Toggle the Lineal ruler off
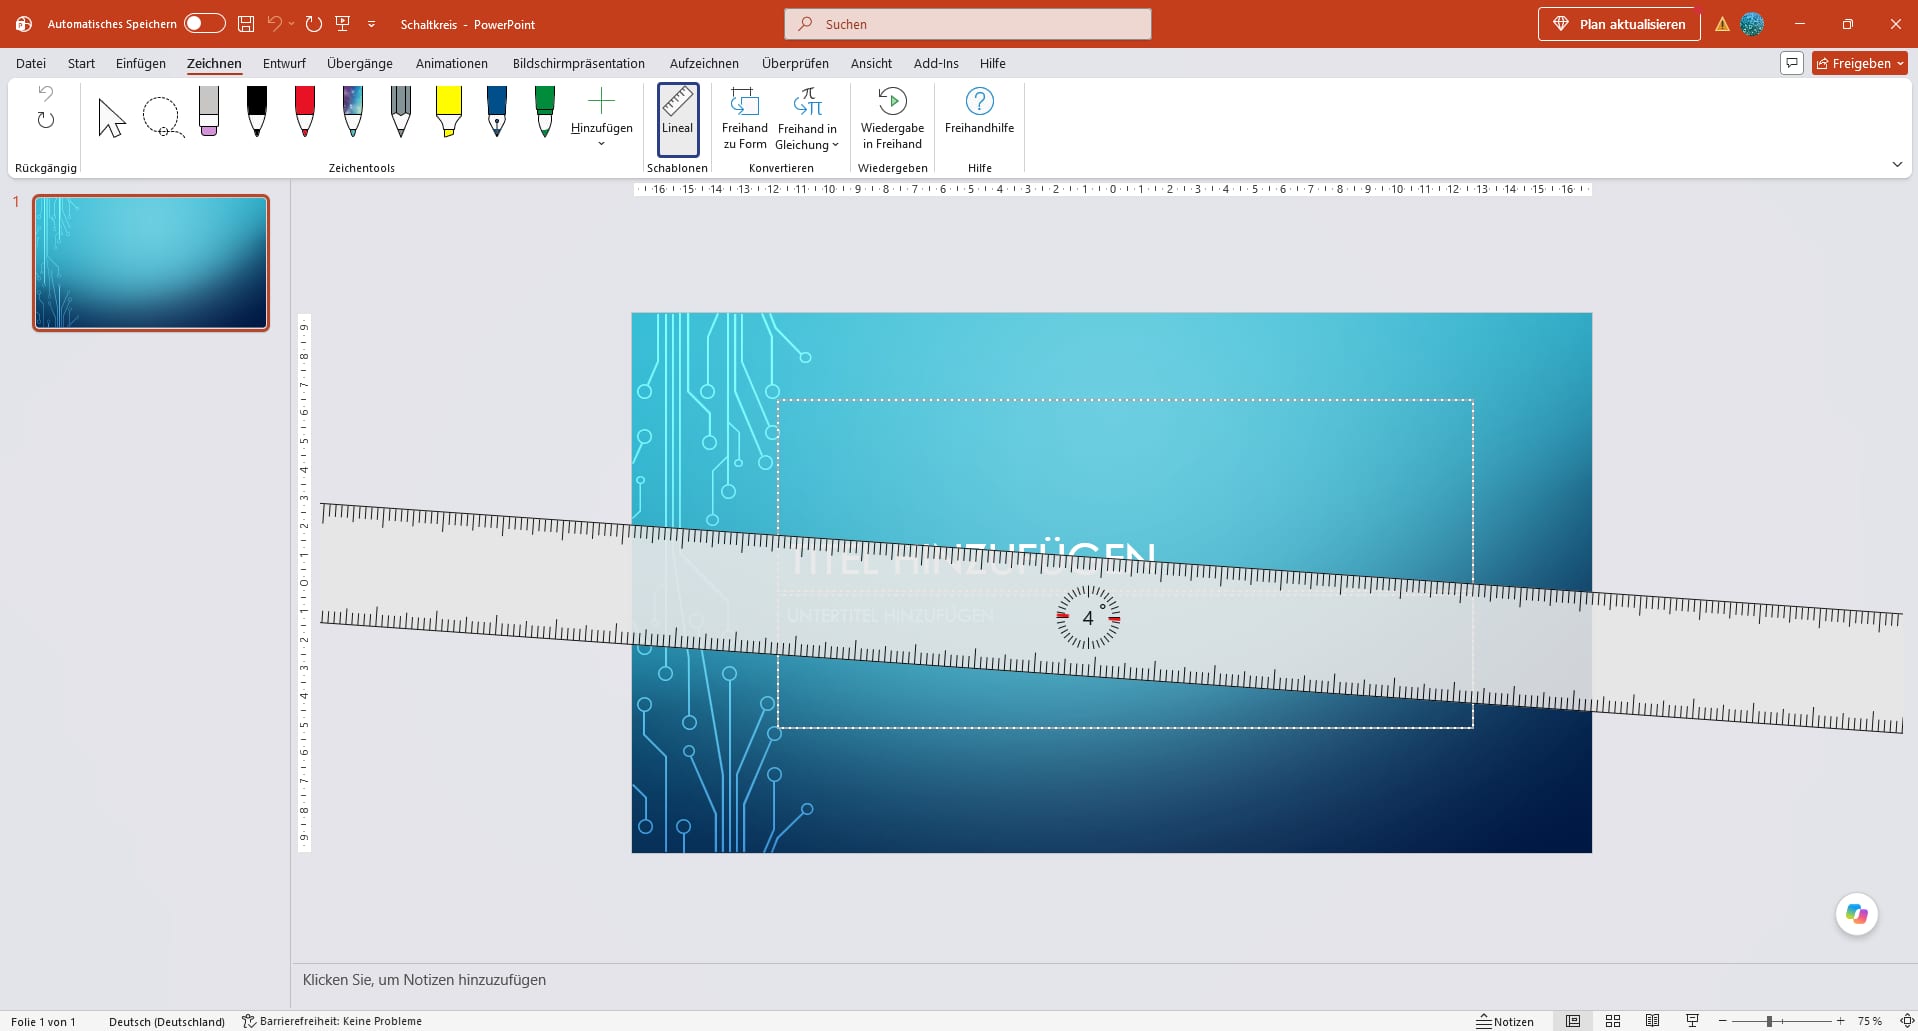The height and width of the screenshot is (1031, 1918). (x=677, y=119)
